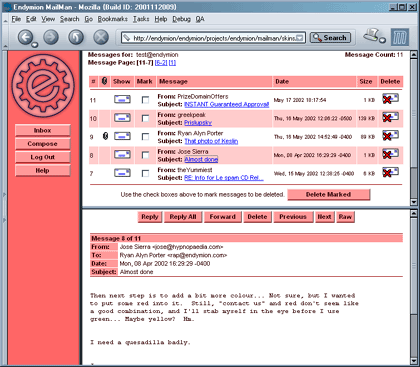This screenshot has height=367, width=420.
Task: Delete message 10 from greekpeak icon
Action: 390,117
